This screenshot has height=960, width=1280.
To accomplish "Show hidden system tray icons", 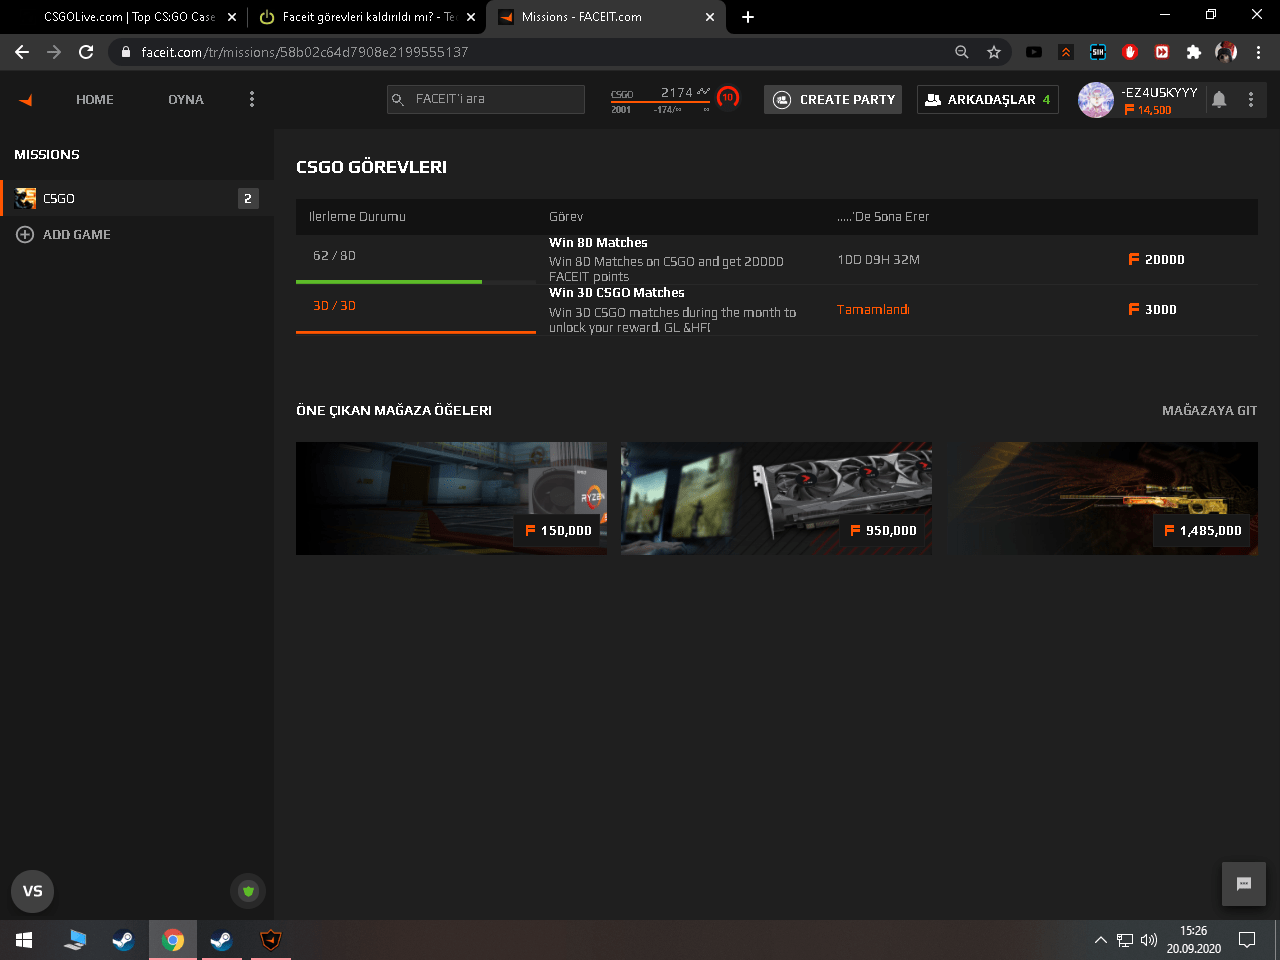I will click(1100, 940).
